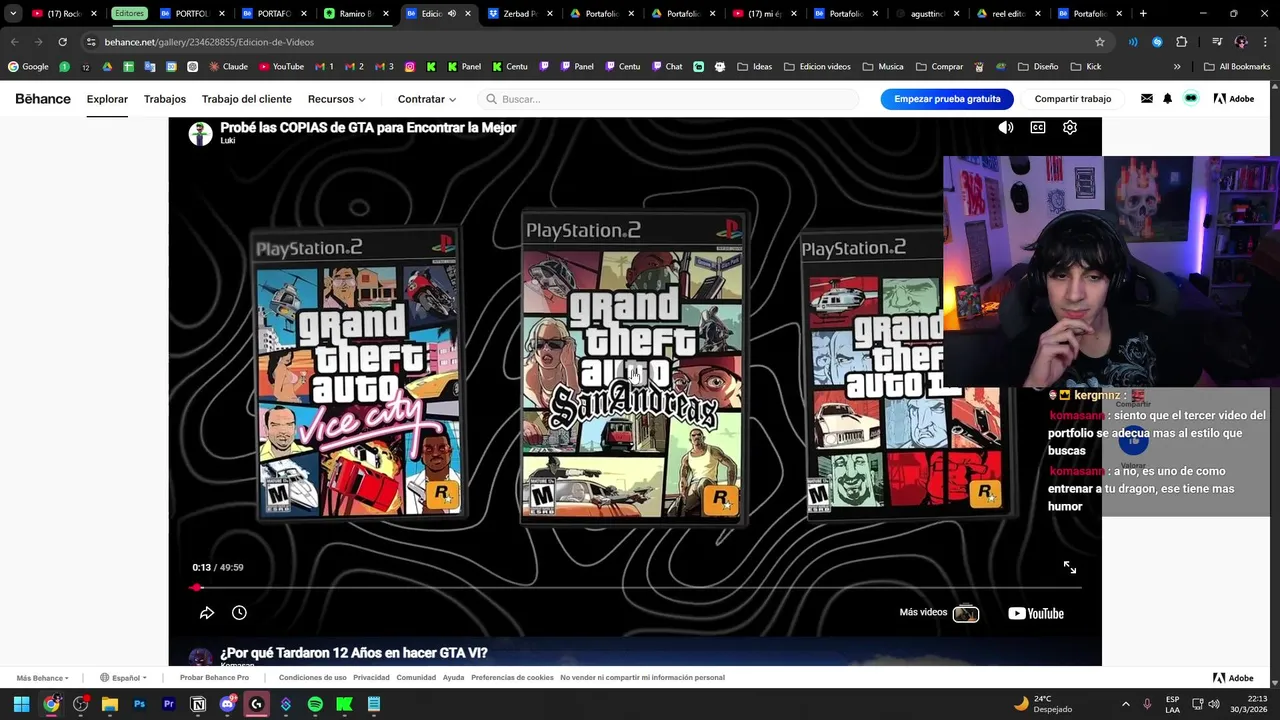1280x720 pixels.
Task: Open the video title Probé las COPIAS de GTA
Action: 368,127
